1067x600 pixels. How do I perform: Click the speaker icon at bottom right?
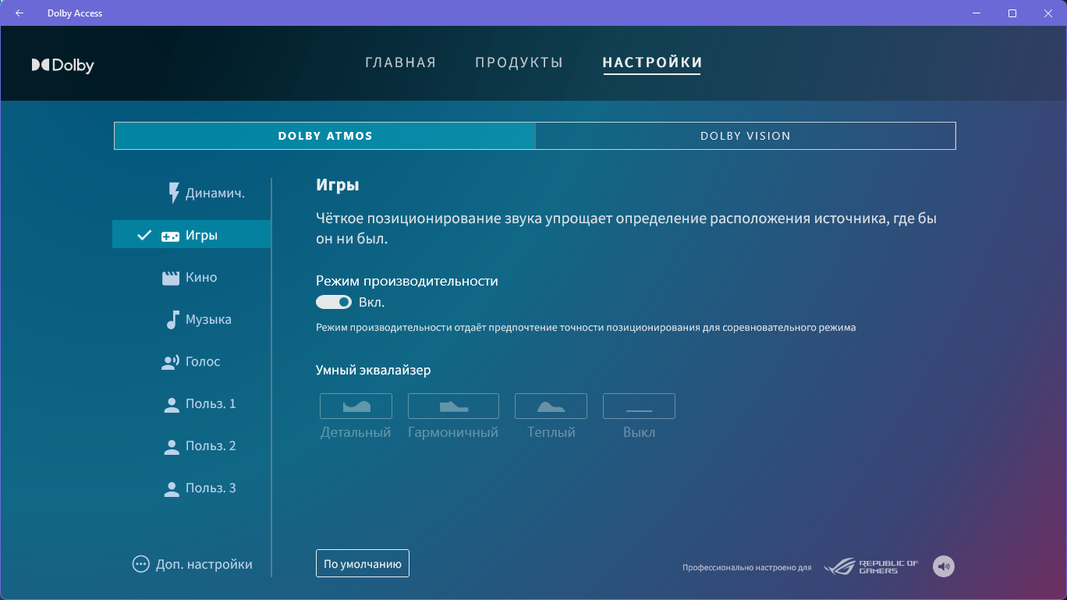pyautogui.click(x=943, y=566)
